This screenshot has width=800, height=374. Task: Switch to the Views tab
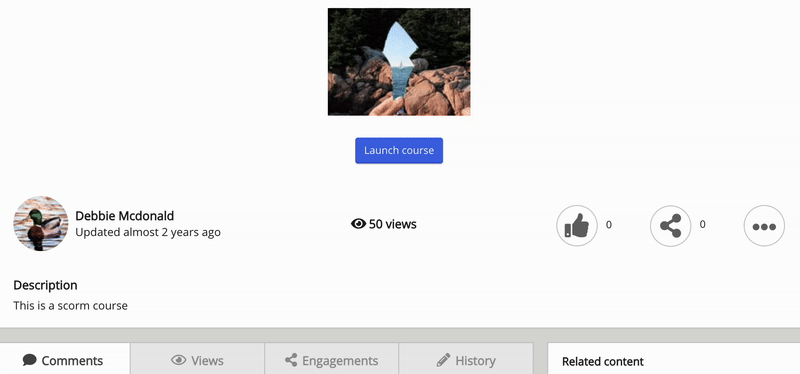[x=197, y=360]
